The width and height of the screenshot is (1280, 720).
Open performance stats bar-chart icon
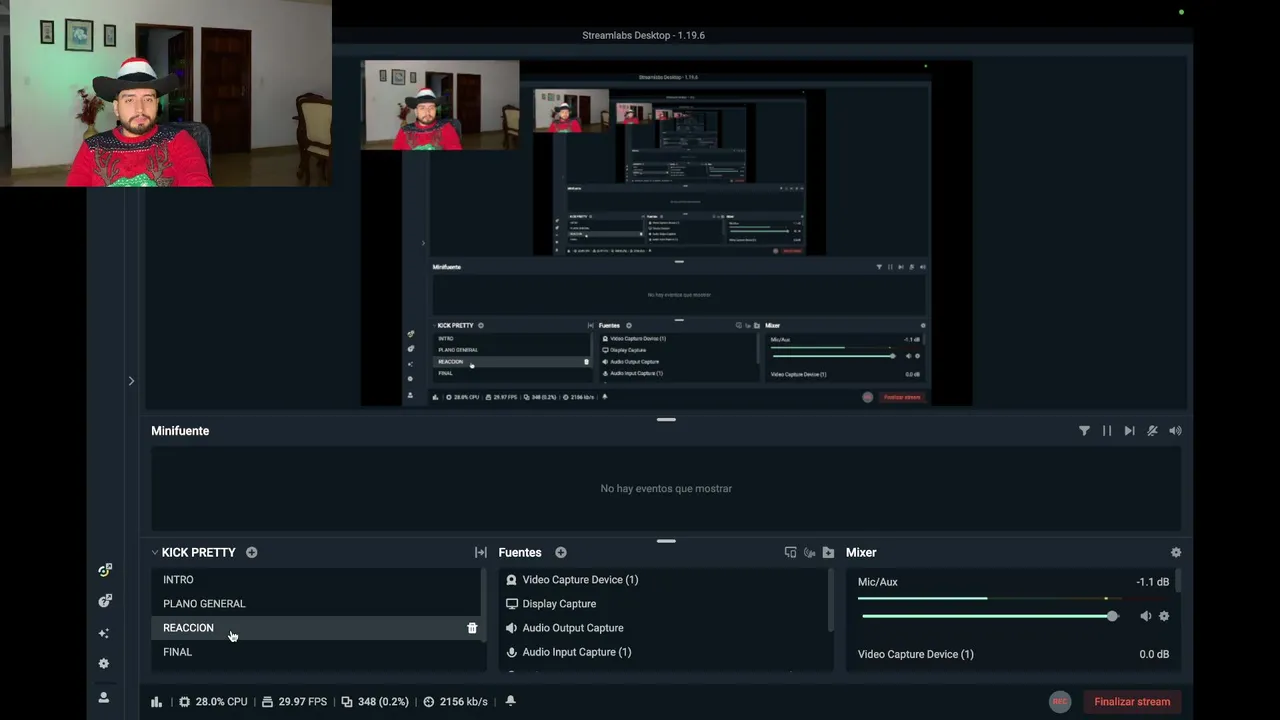coord(156,702)
